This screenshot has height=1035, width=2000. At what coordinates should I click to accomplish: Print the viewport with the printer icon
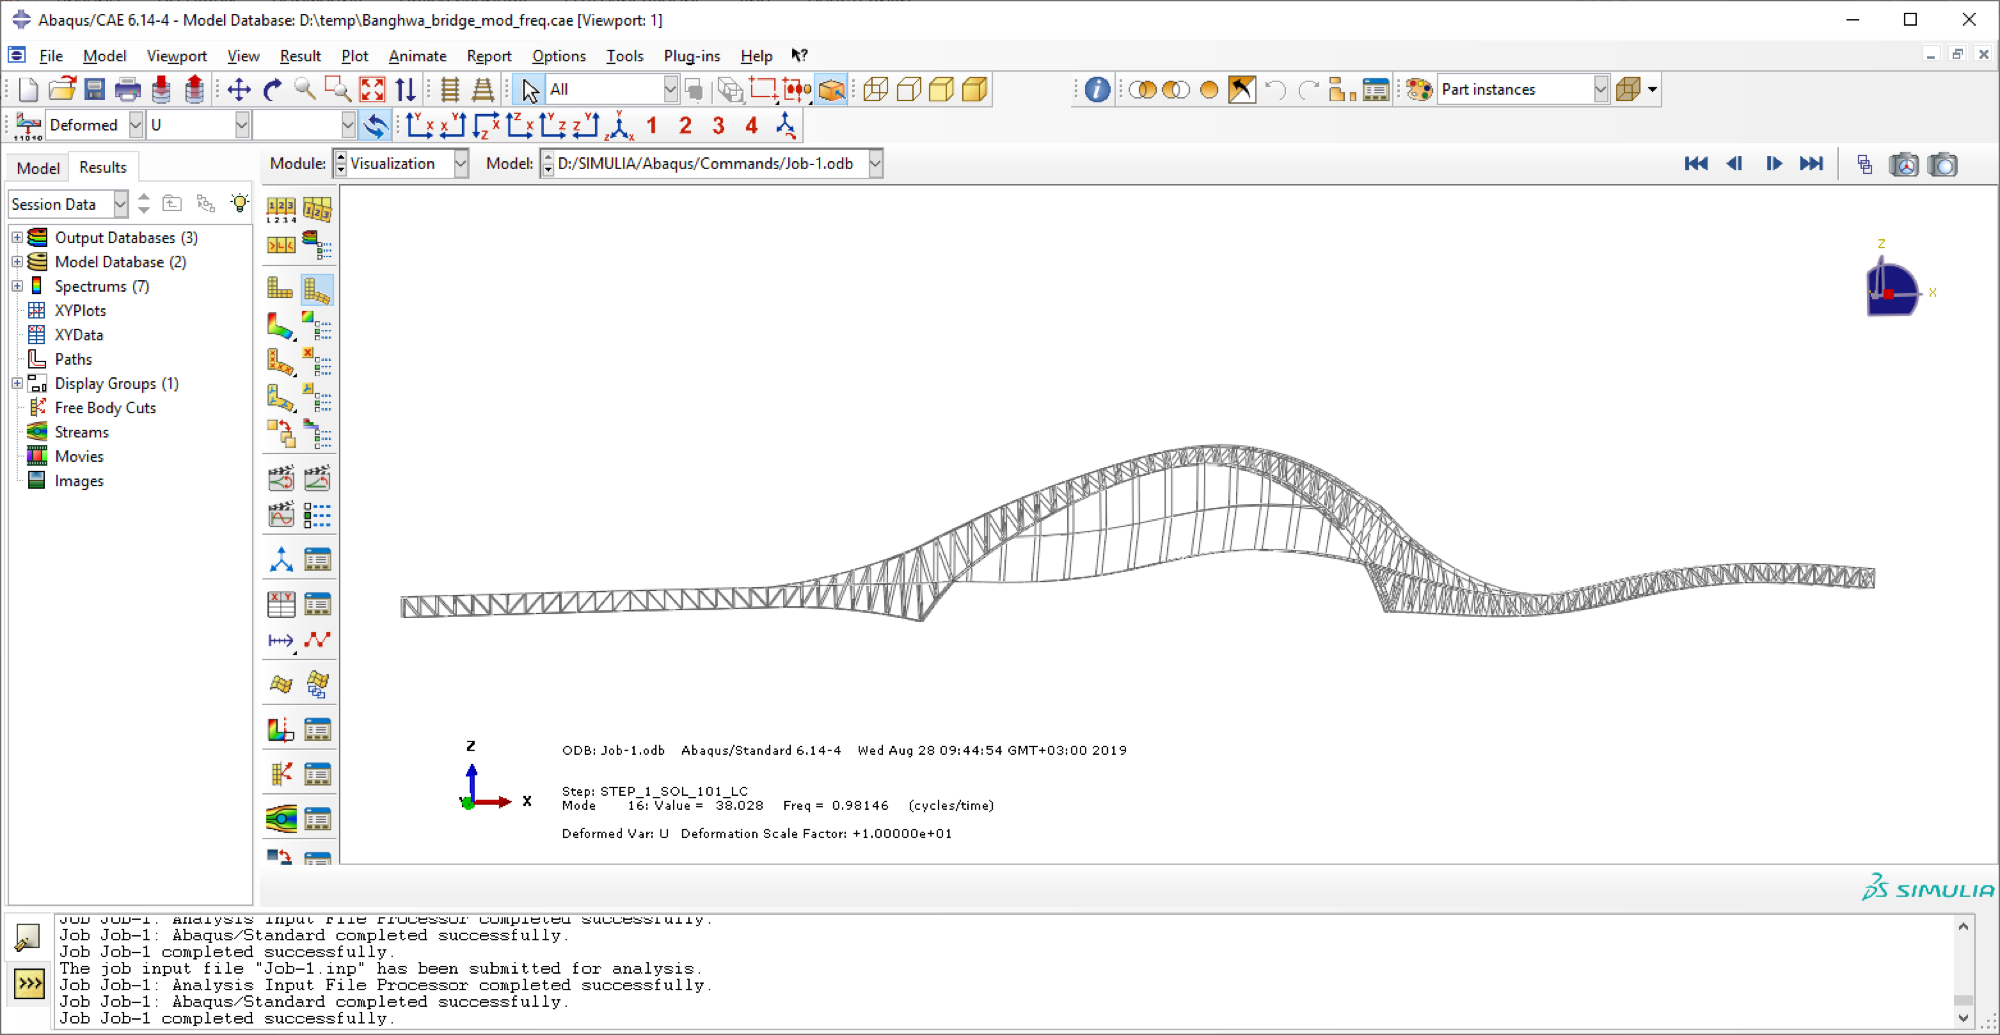128,90
